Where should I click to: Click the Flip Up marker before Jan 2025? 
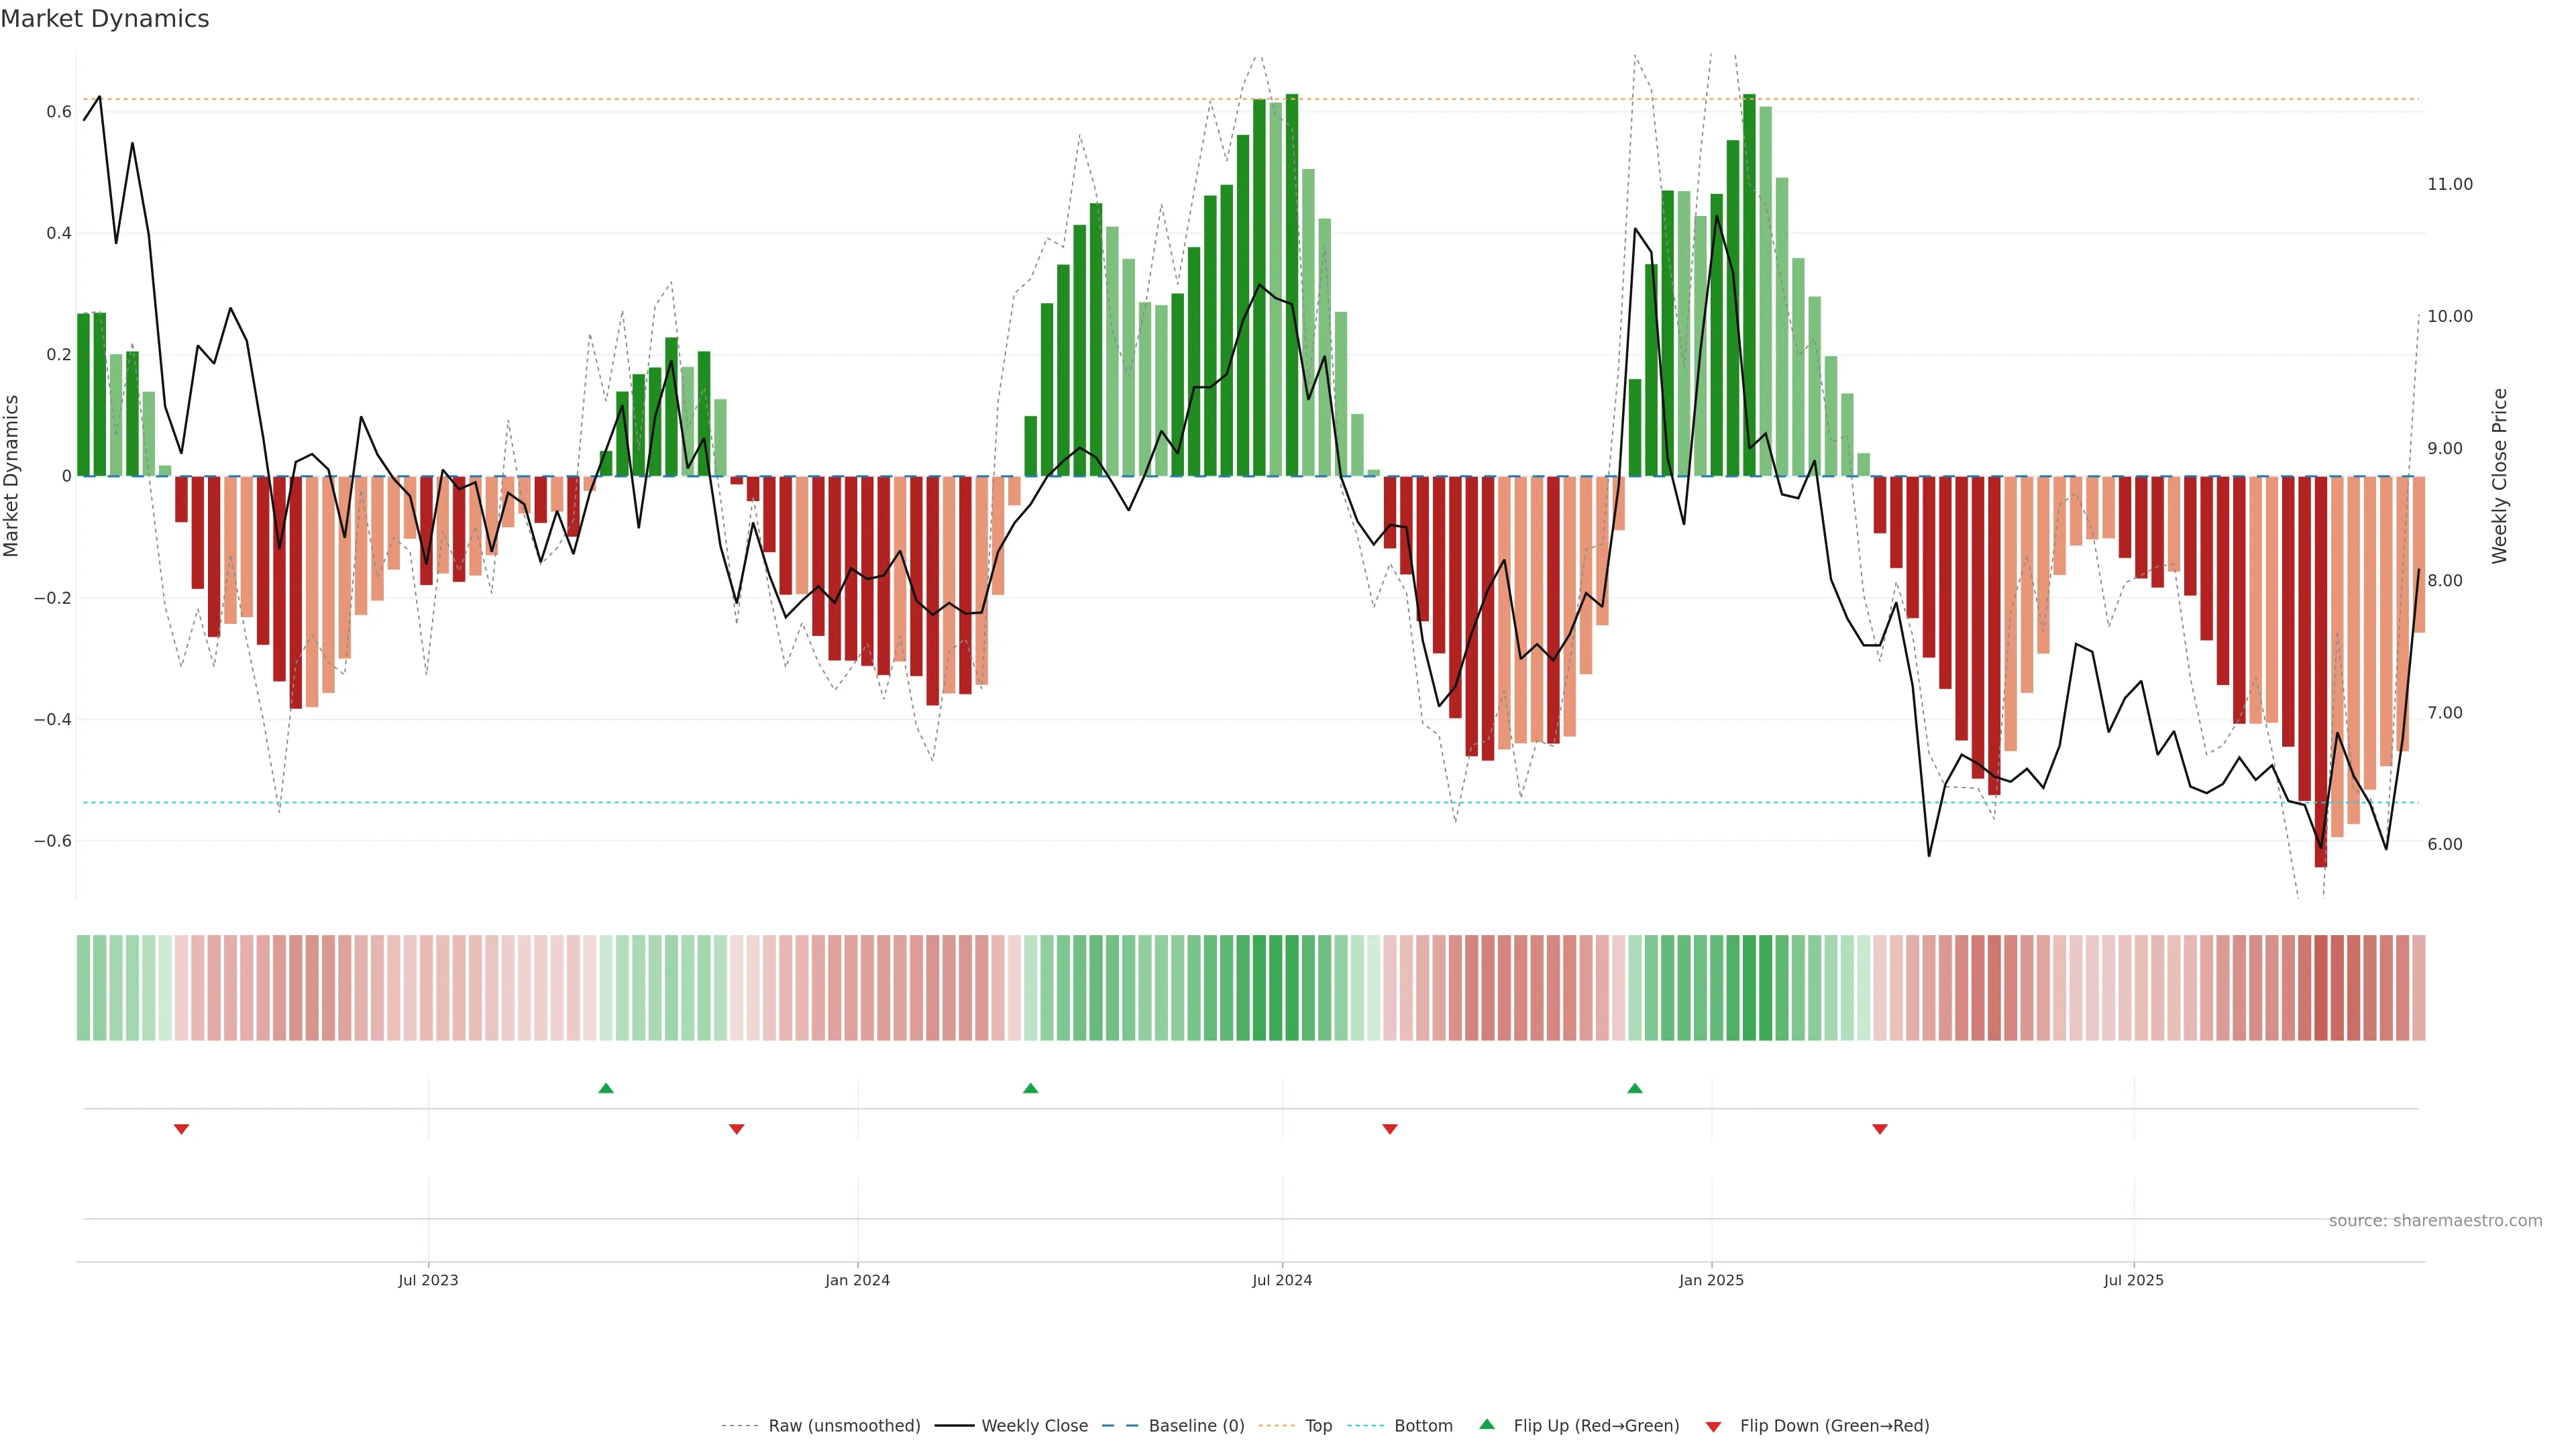pos(1634,1088)
